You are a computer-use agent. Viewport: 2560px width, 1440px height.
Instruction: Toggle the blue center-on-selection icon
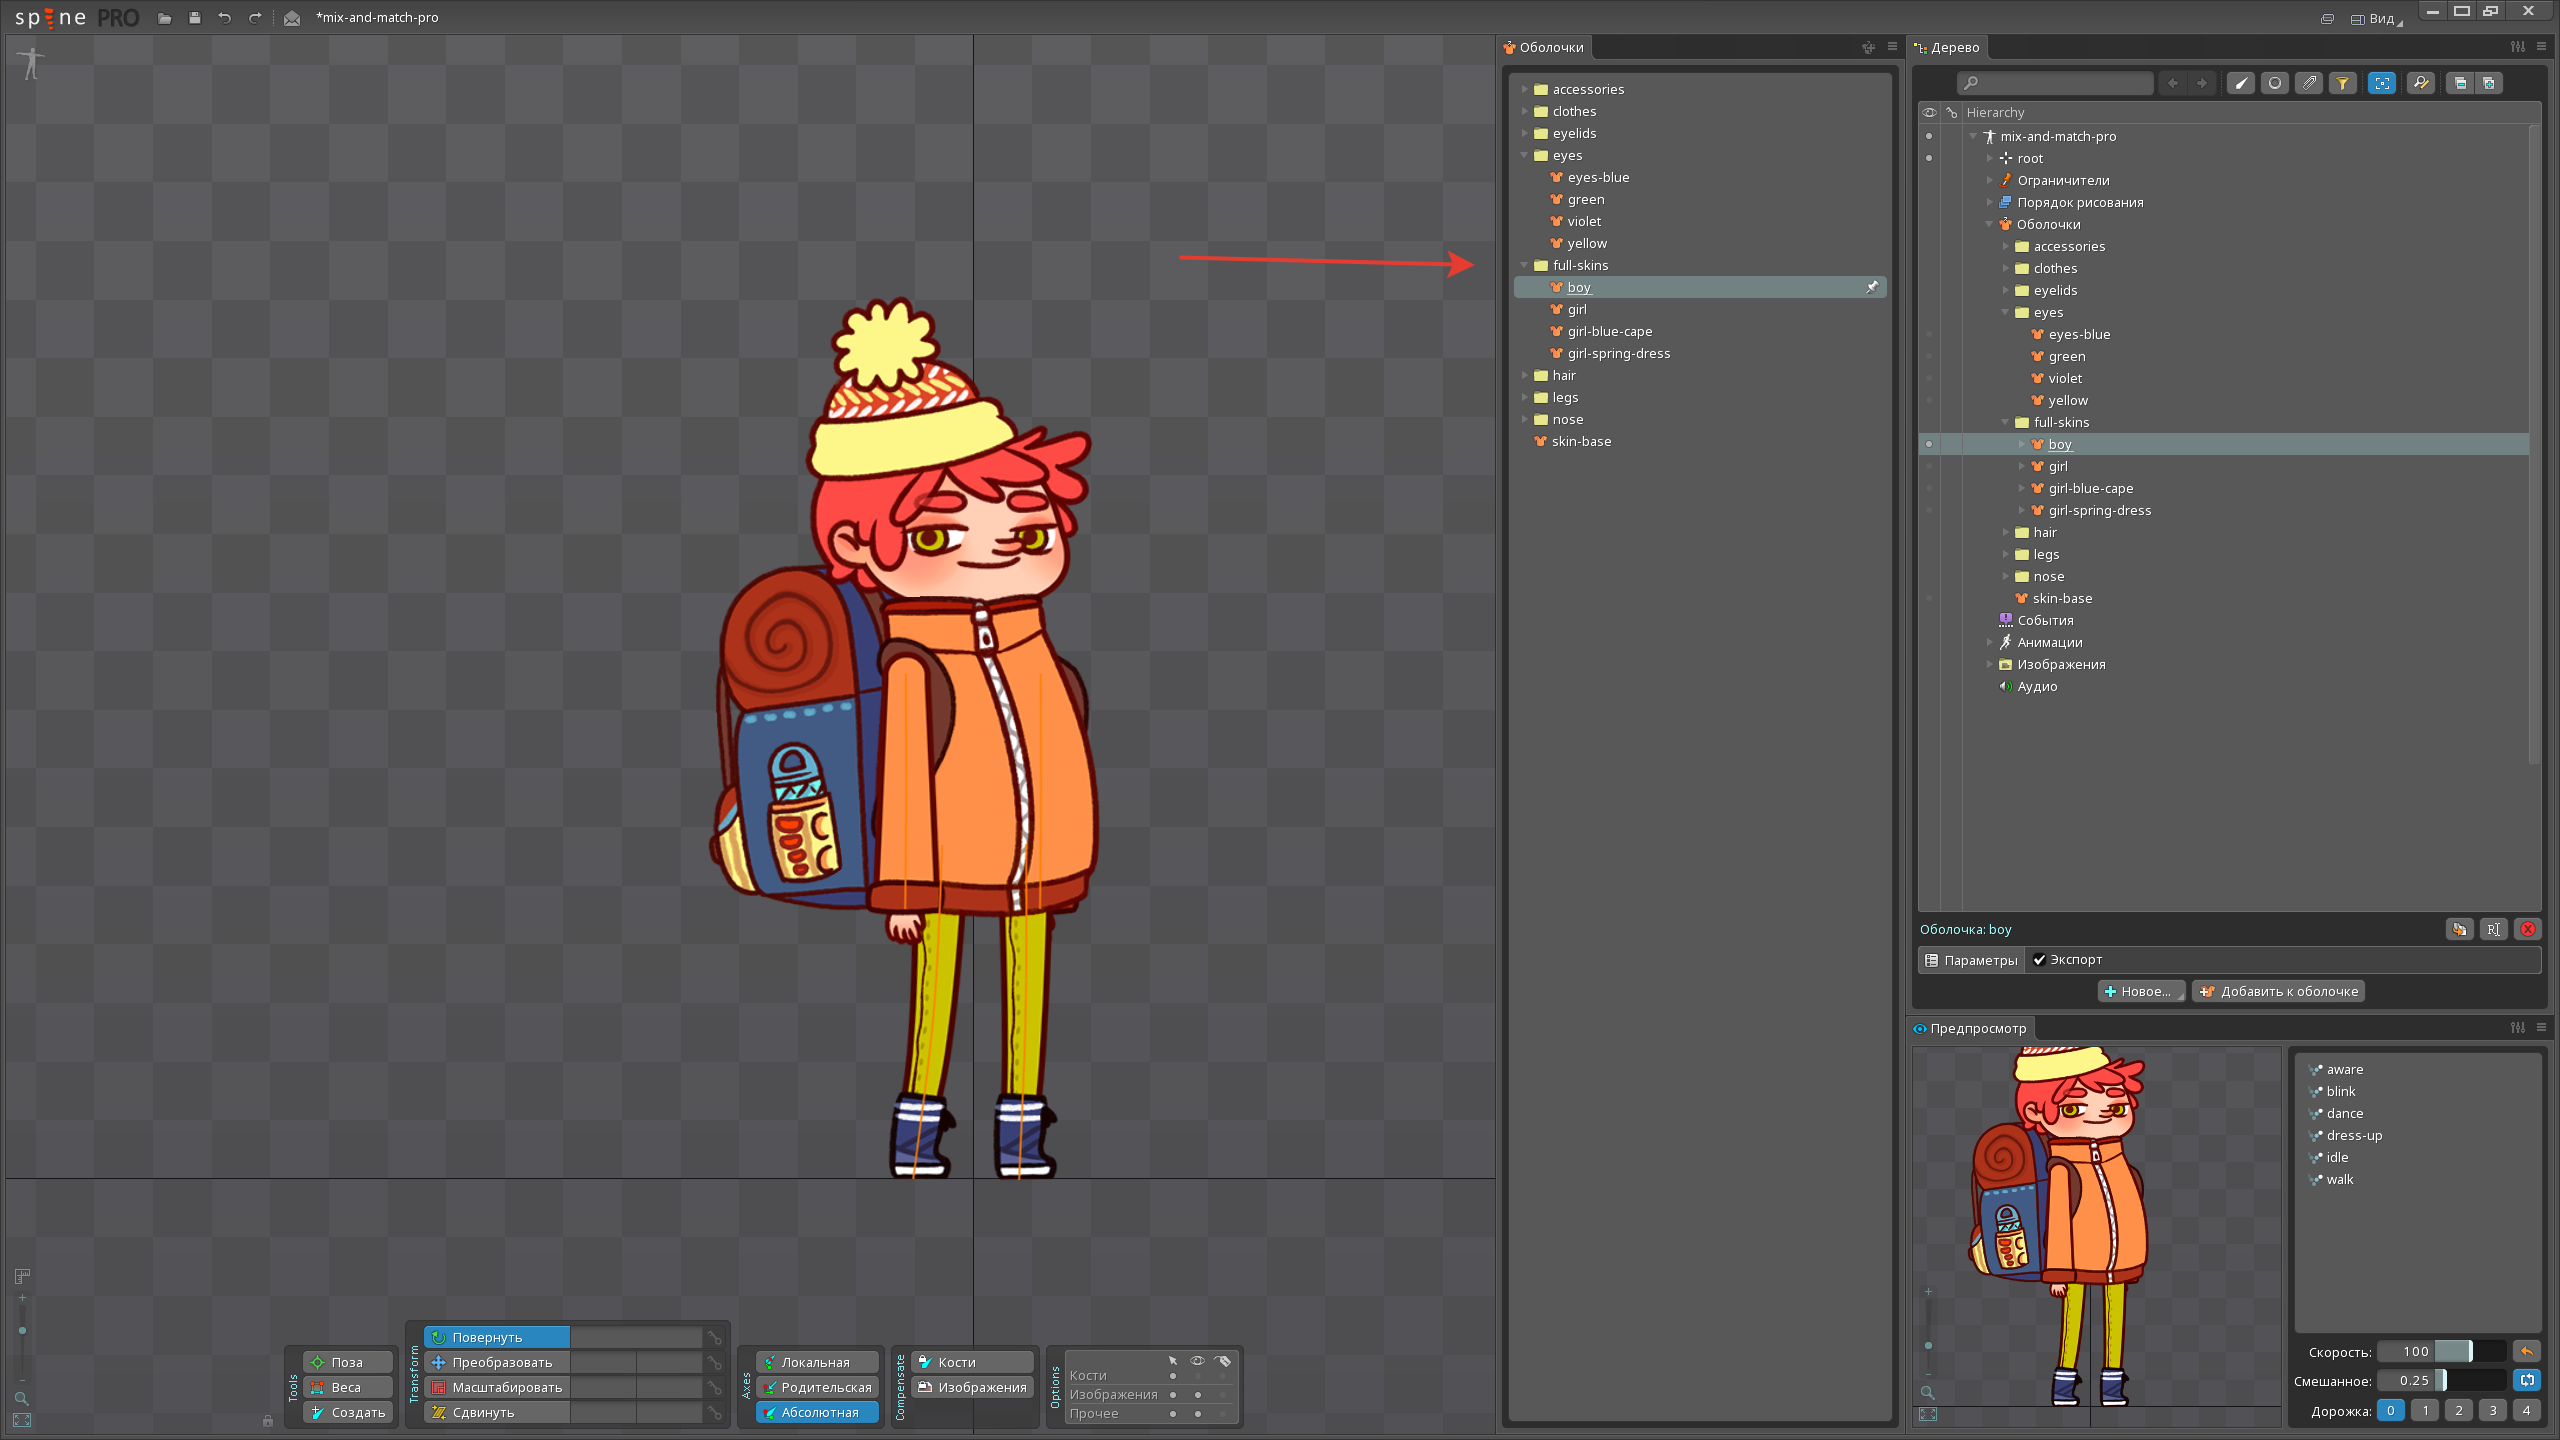[2382, 83]
